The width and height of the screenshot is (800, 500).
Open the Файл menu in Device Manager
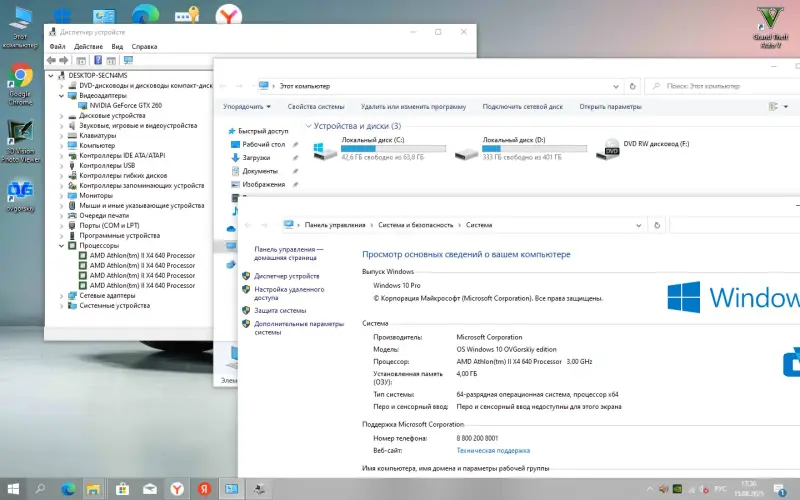[57, 46]
